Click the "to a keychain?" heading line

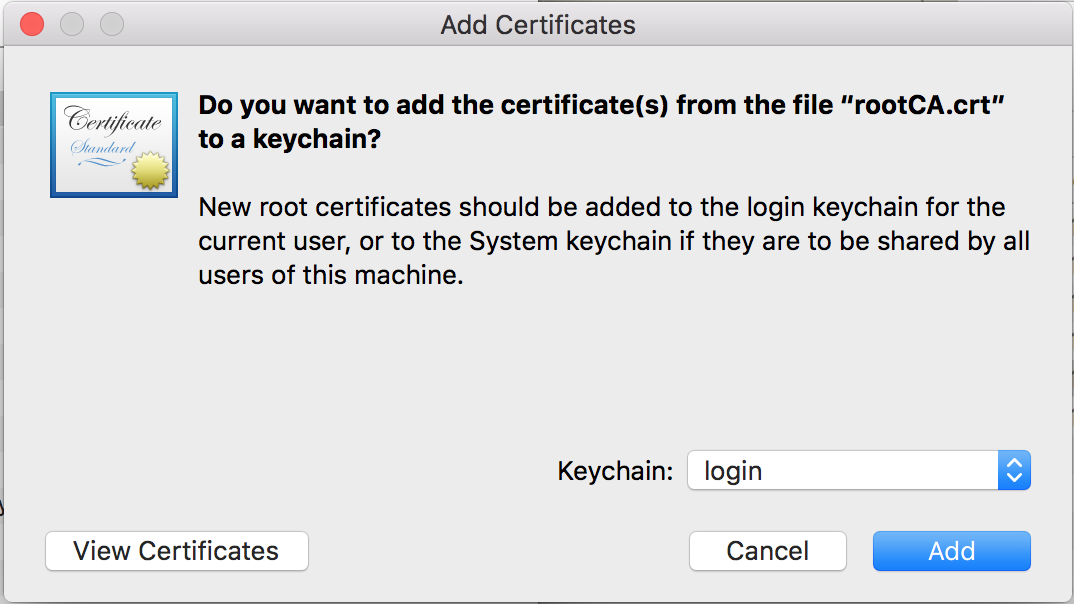coord(290,140)
